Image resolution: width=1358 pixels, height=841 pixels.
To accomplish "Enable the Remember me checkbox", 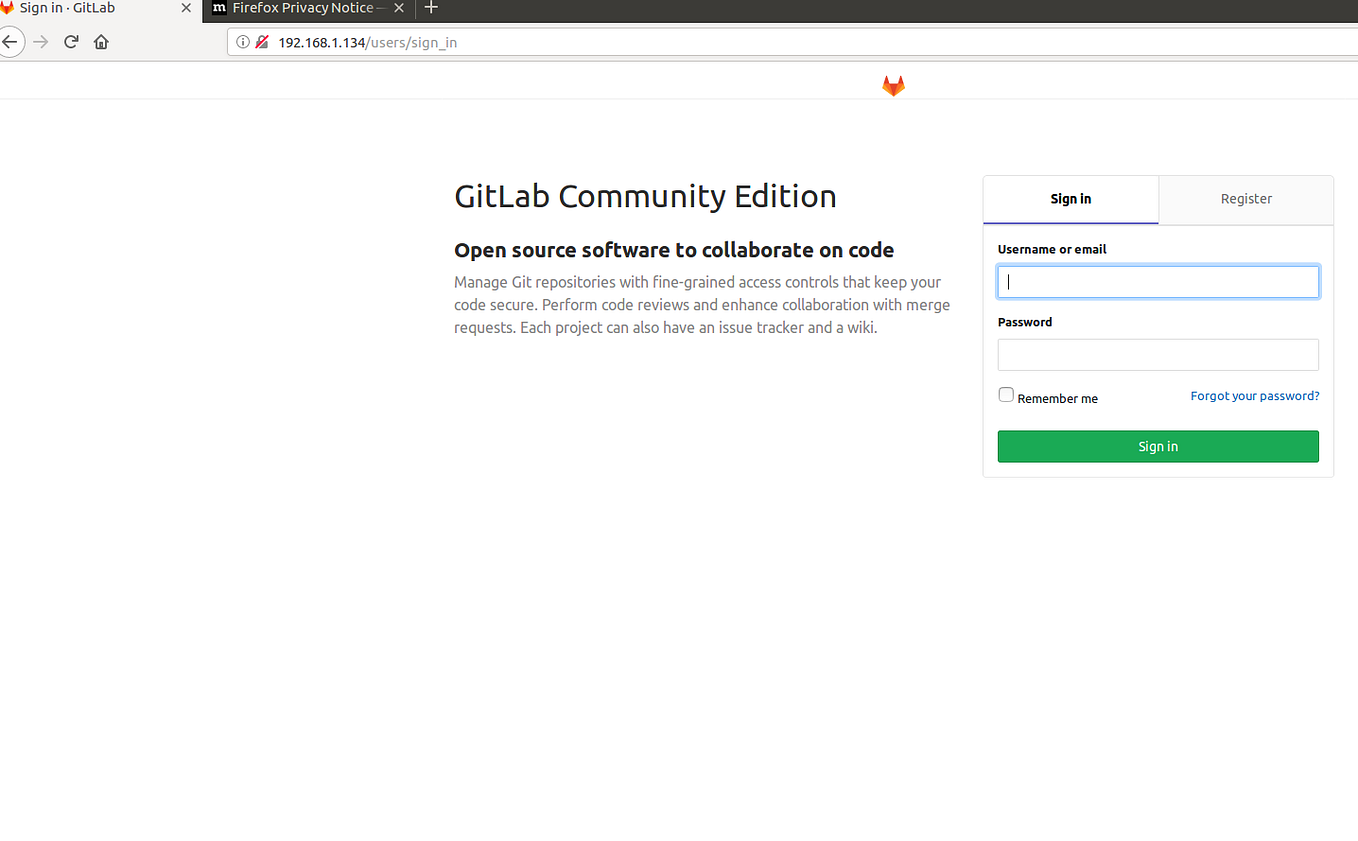I will [x=1005, y=394].
